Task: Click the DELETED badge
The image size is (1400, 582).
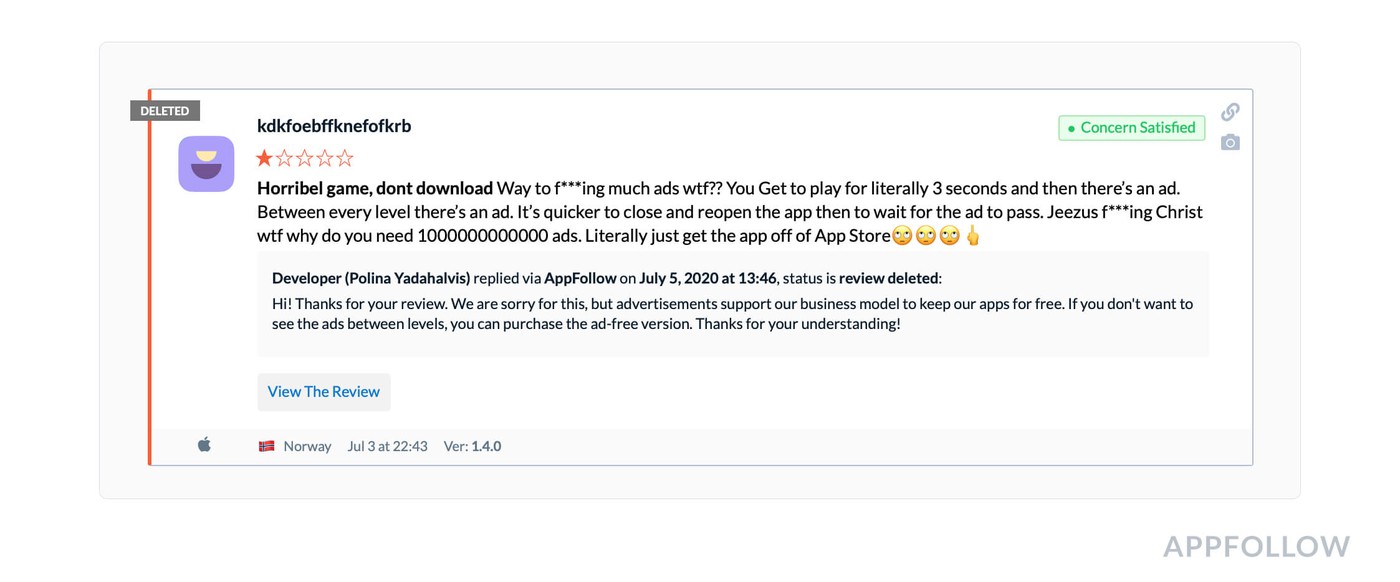Action: (165, 111)
